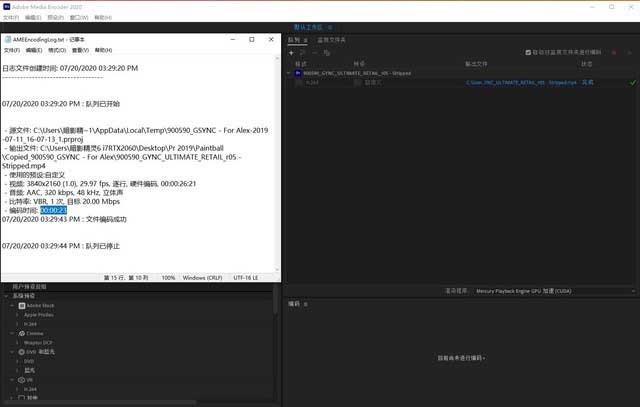
Task: Click the 100% zoom status entry
Action: click(x=168, y=278)
